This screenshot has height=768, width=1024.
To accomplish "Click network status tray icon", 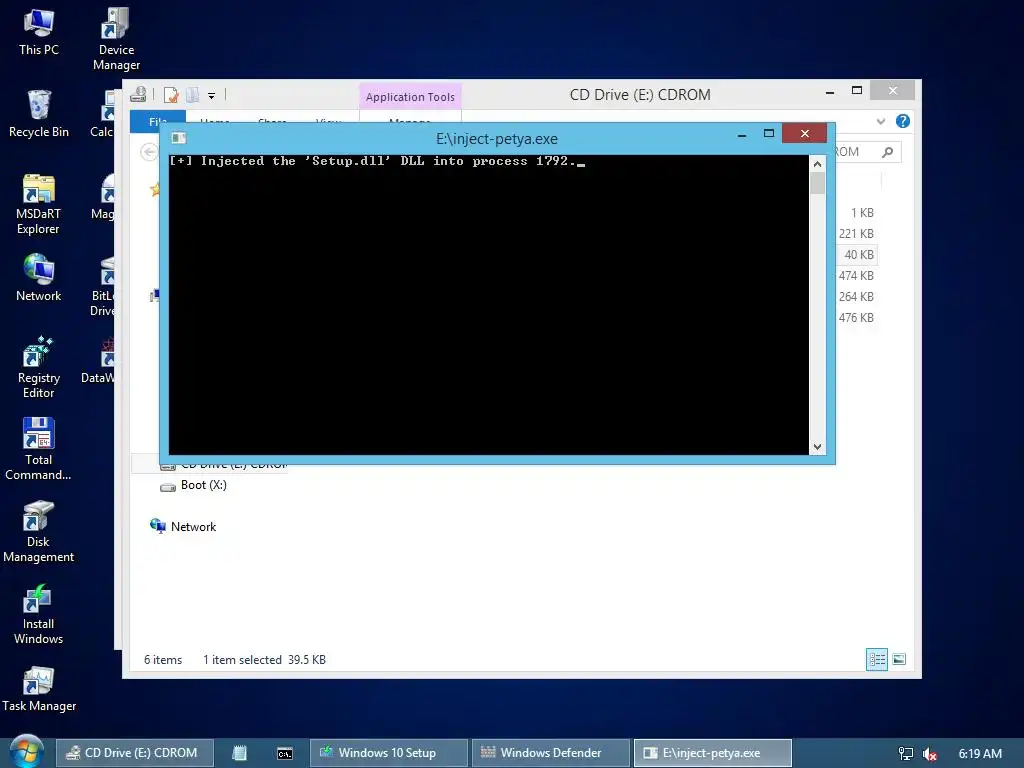I will click(906, 753).
